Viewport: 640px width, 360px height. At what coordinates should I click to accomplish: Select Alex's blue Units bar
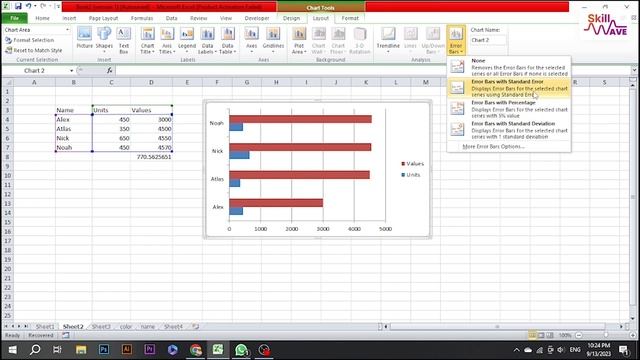tap(236, 211)
